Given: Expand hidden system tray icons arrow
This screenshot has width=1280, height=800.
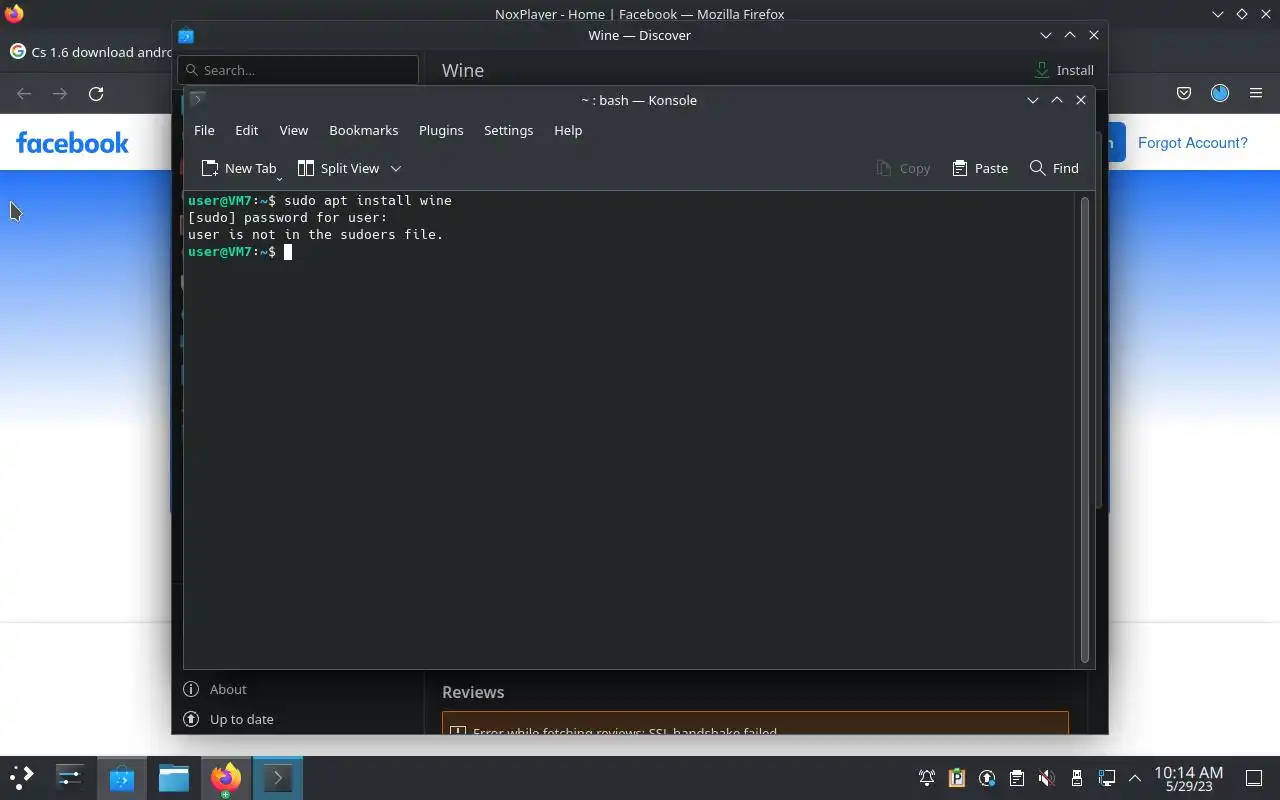Looking at the screenshot, I should point(1135,778).
